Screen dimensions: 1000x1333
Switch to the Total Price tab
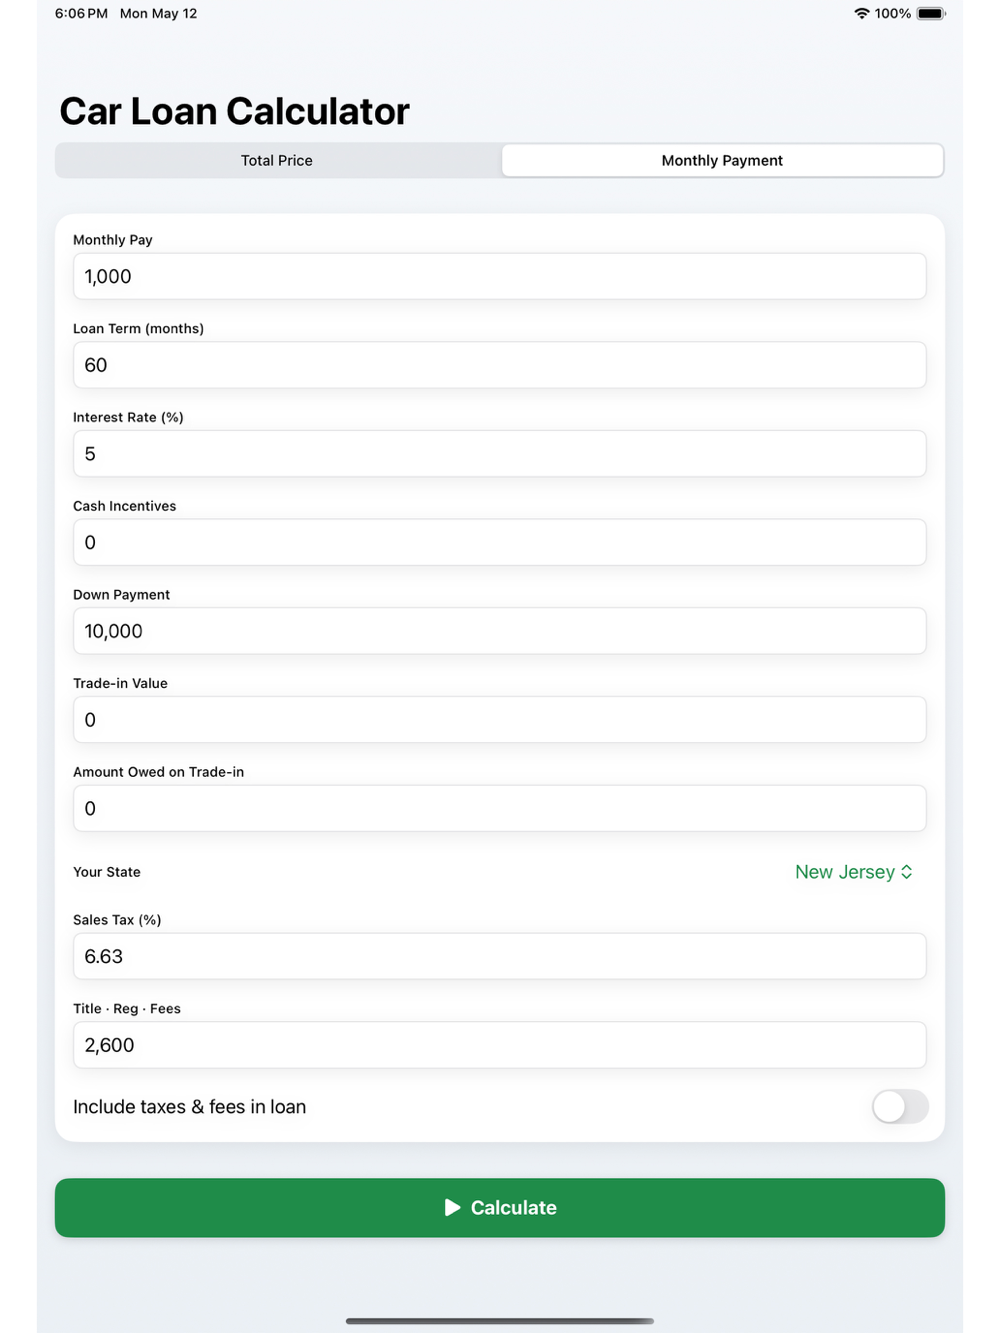pyautogui.click(x=277, y=160)
